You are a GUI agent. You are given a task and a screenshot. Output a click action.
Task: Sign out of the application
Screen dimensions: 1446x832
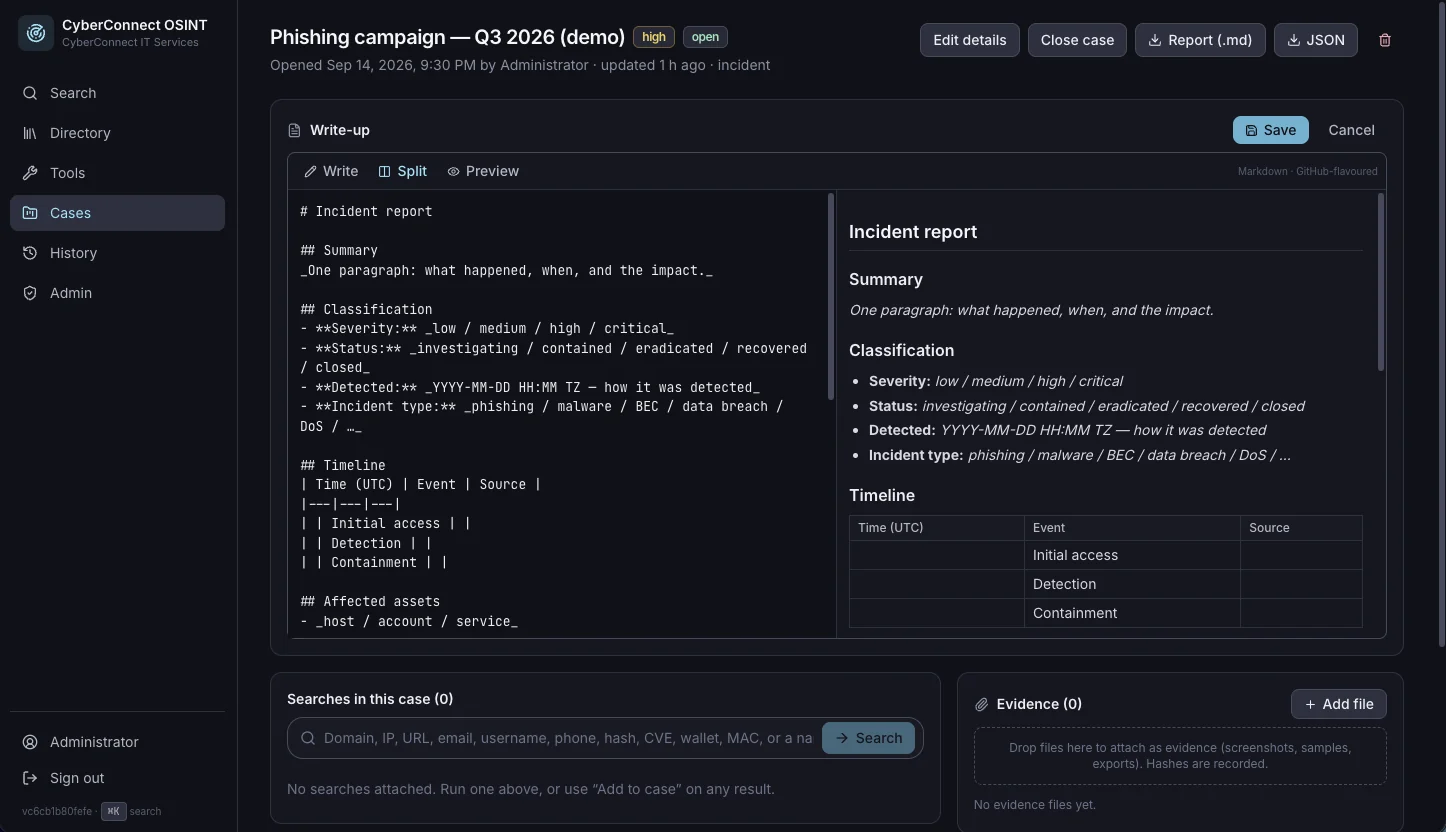pos(117,778)
